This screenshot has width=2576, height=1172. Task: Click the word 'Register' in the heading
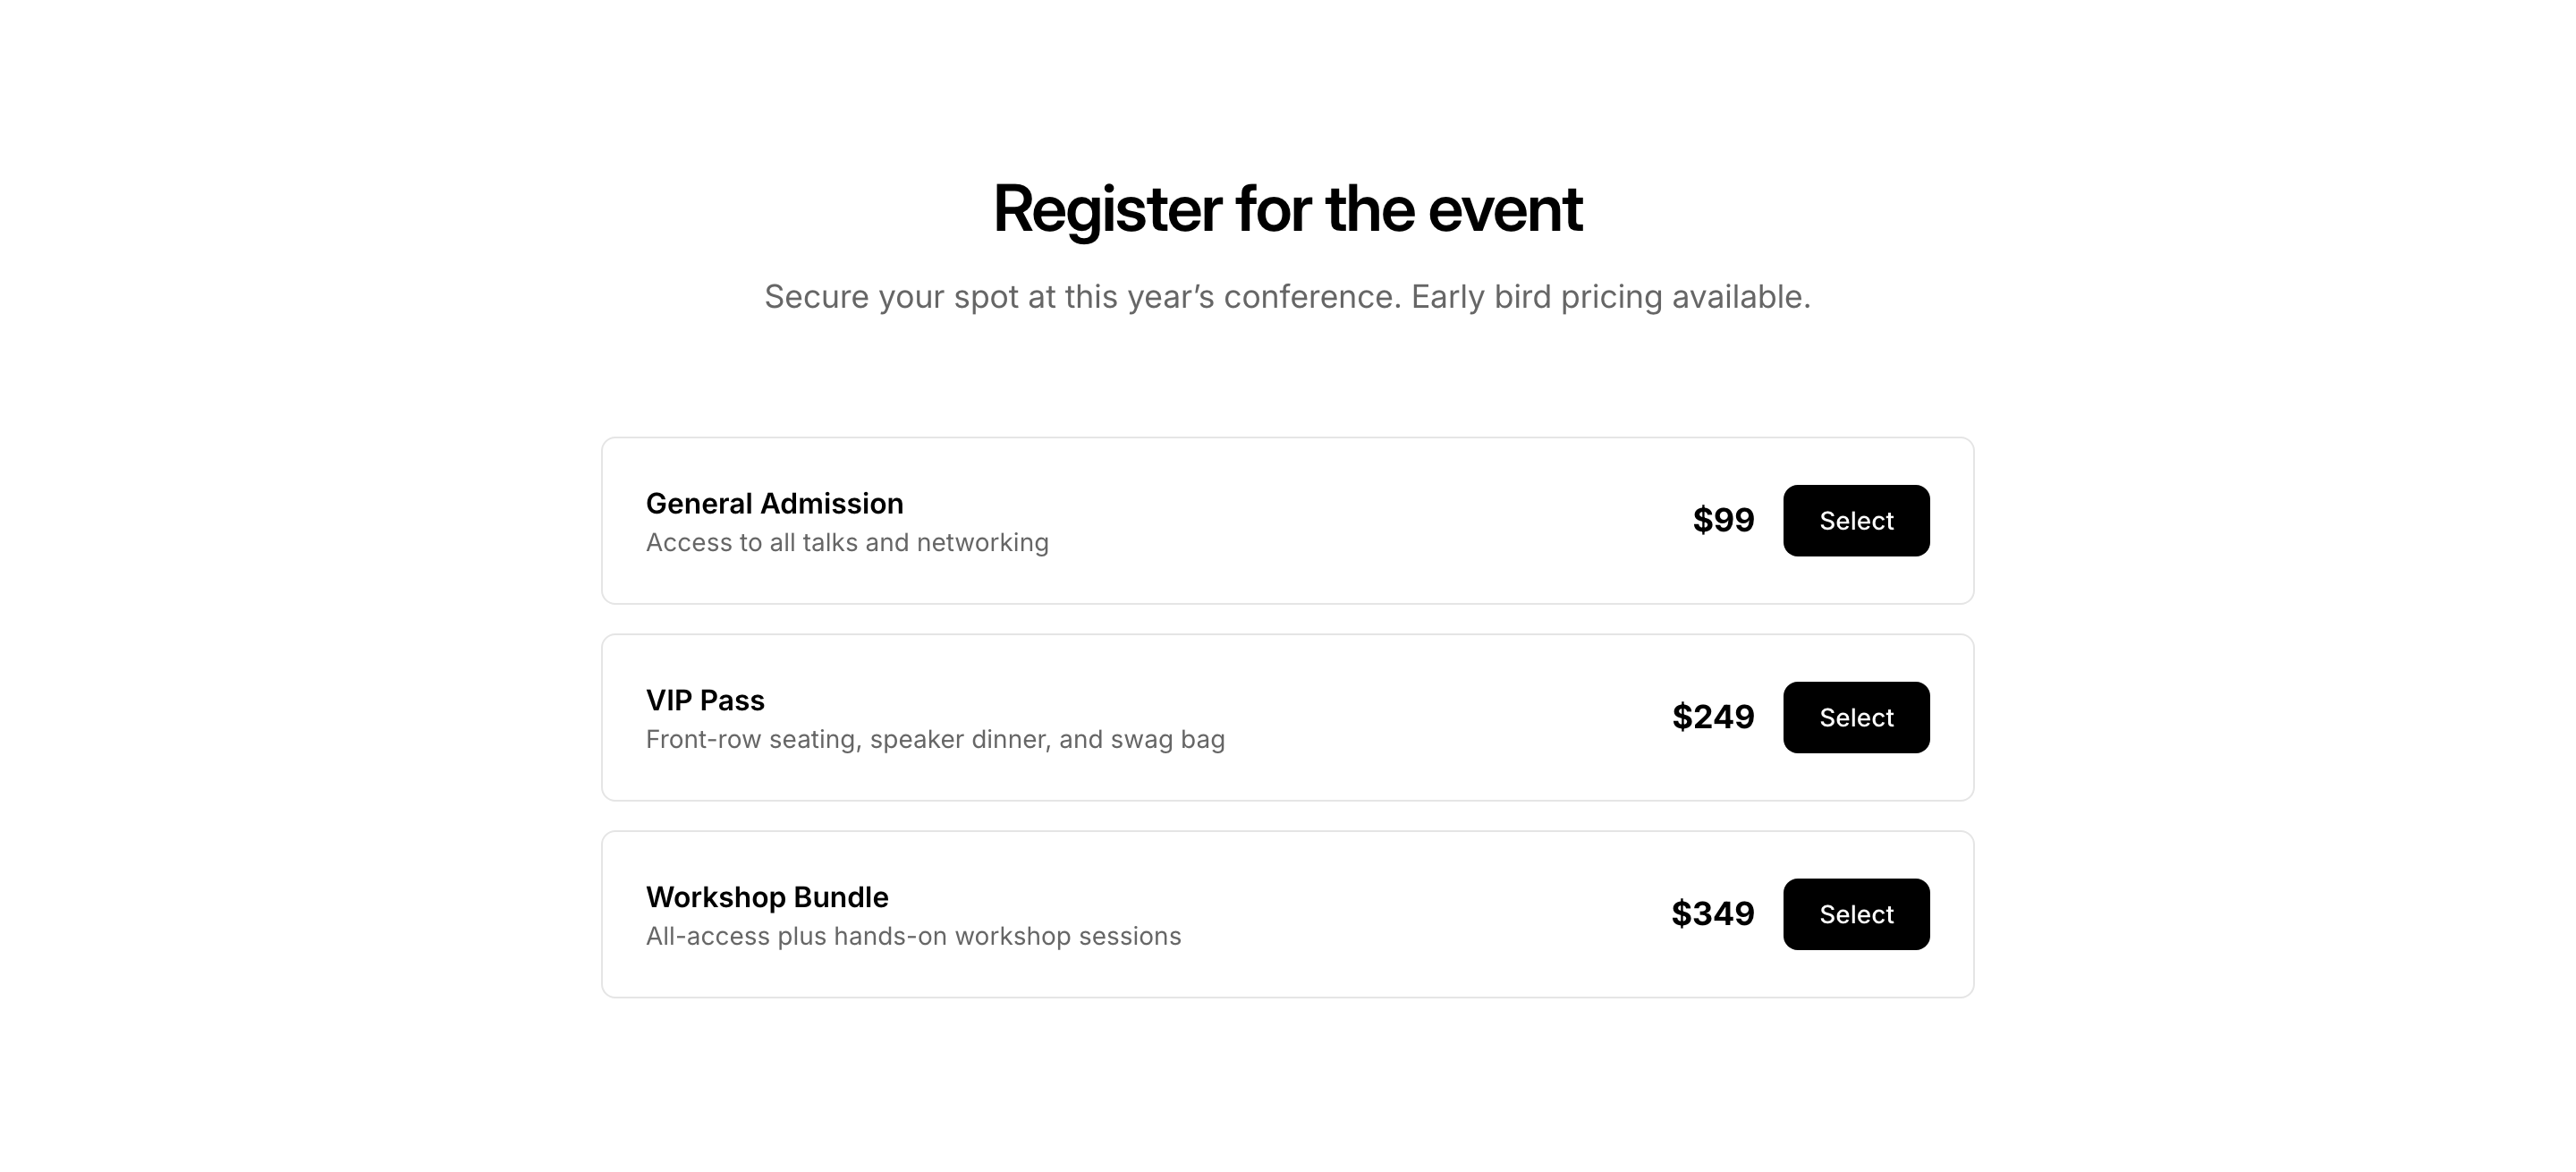tap(1107, 210)
